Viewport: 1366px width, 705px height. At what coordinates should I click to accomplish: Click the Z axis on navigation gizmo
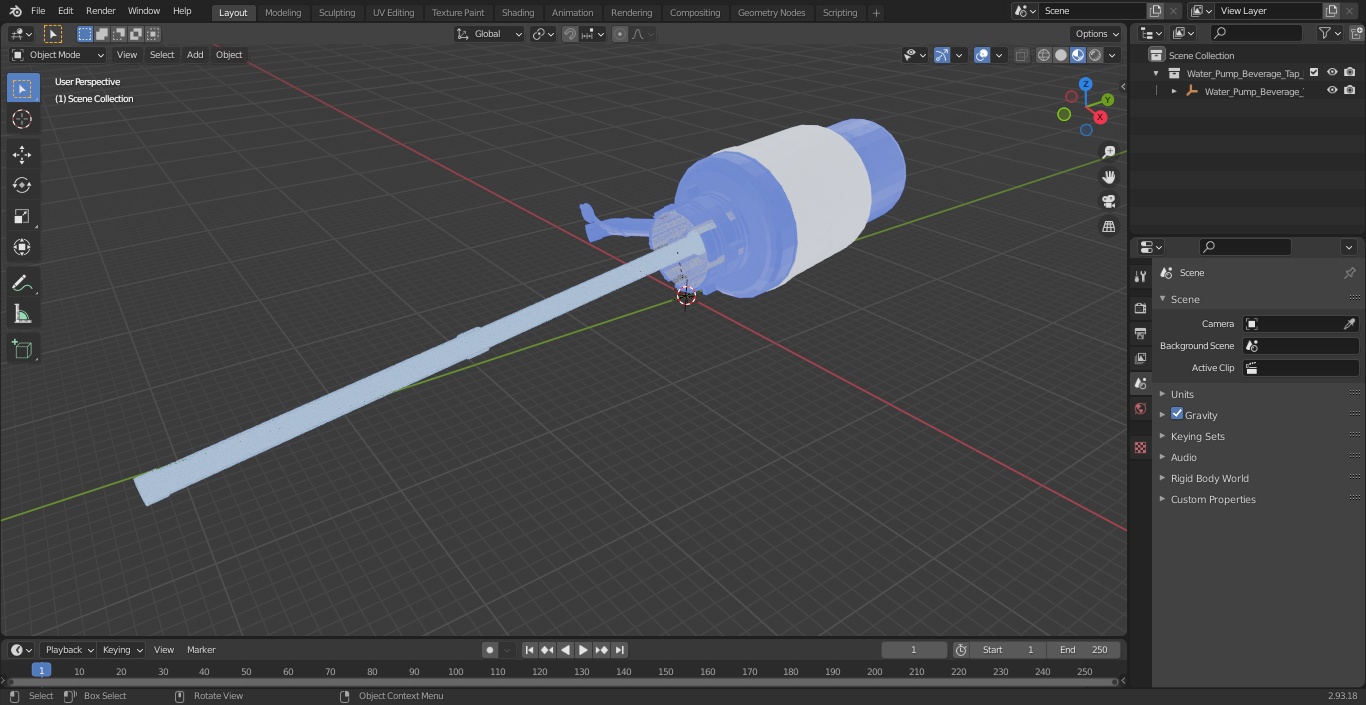[1085, 85]
